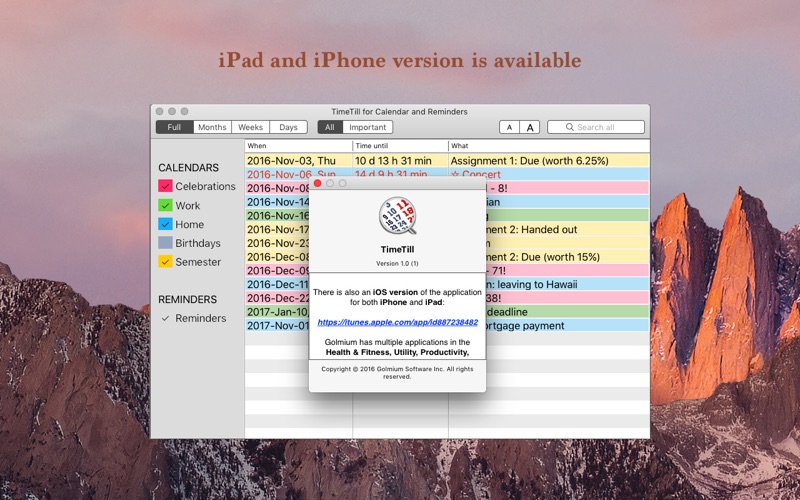This screenshot has height=500, width=800.
Task: Switch to the Days view
Action: tap(288, 127)
